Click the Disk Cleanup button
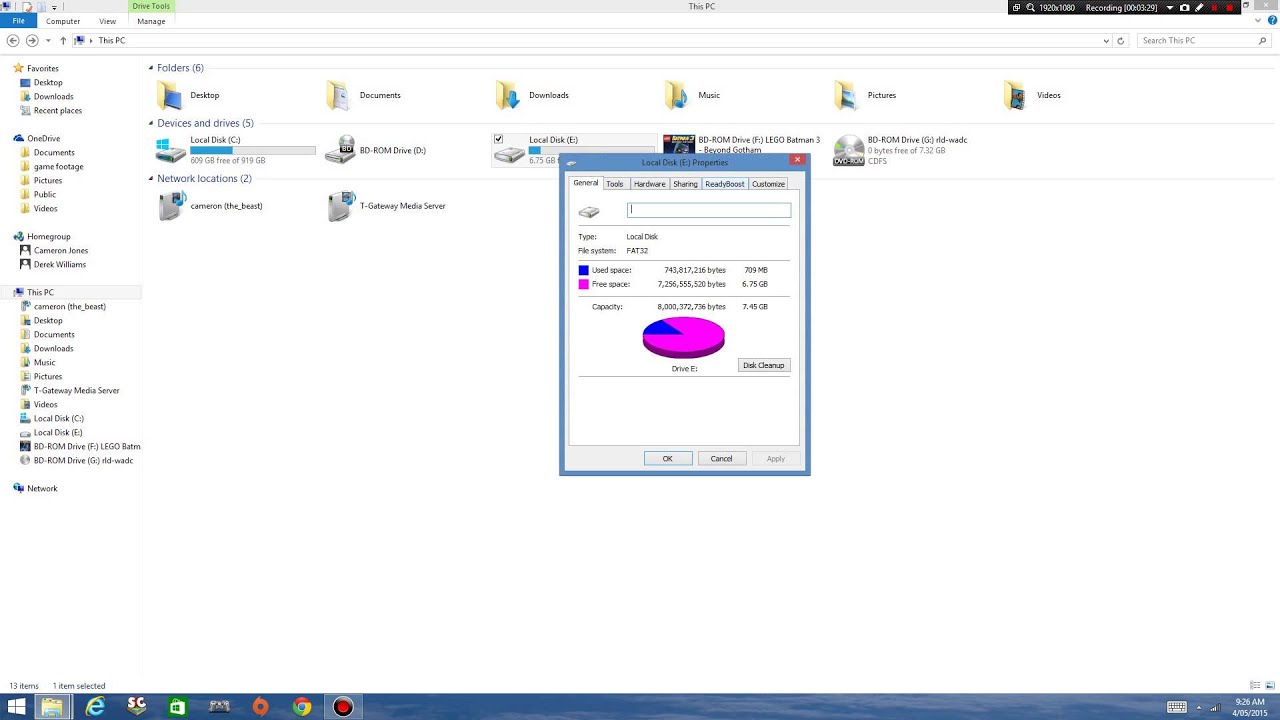 [764, 365]
